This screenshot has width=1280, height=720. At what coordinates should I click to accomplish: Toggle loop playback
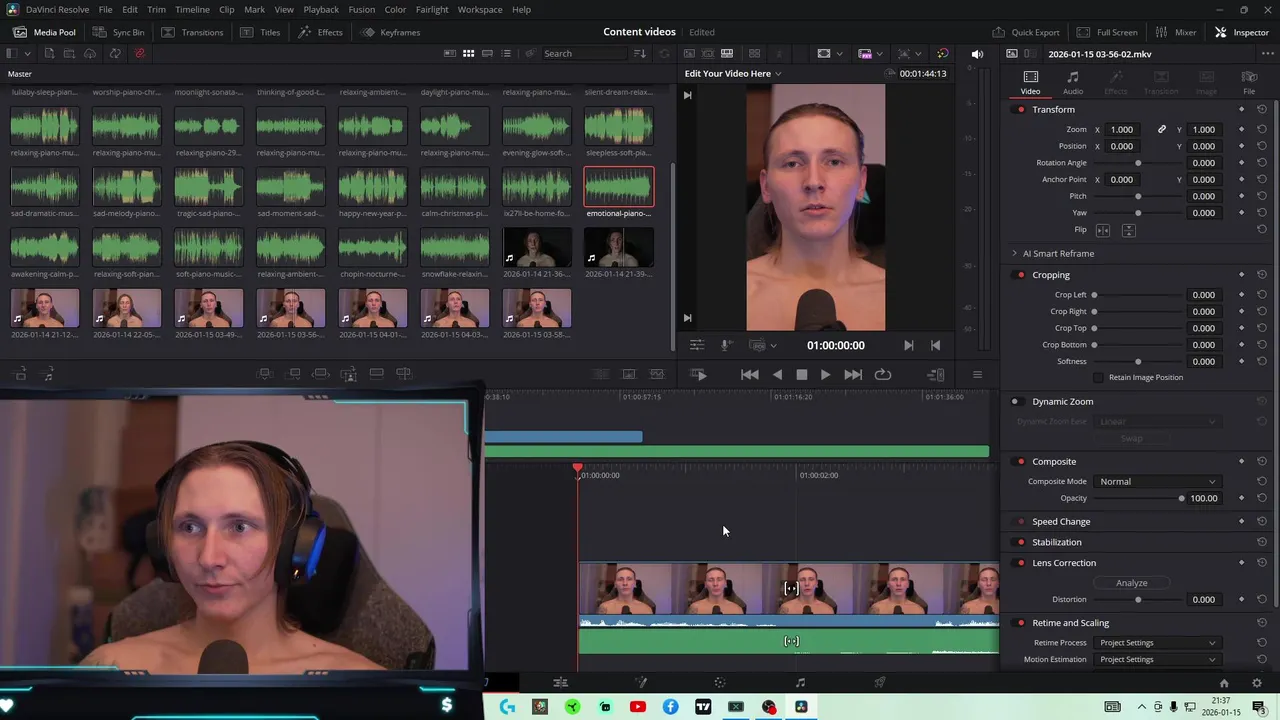pos(882,374)
